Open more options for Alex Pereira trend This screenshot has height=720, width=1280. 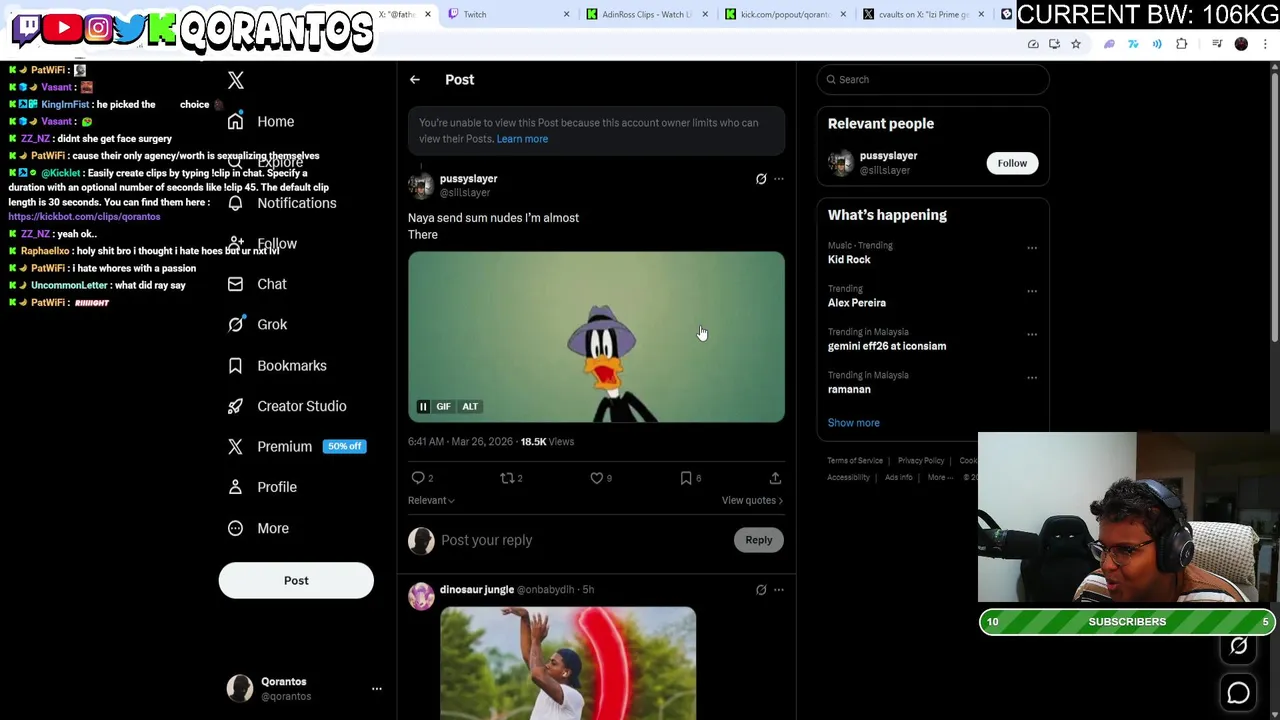coord(1032,291)
